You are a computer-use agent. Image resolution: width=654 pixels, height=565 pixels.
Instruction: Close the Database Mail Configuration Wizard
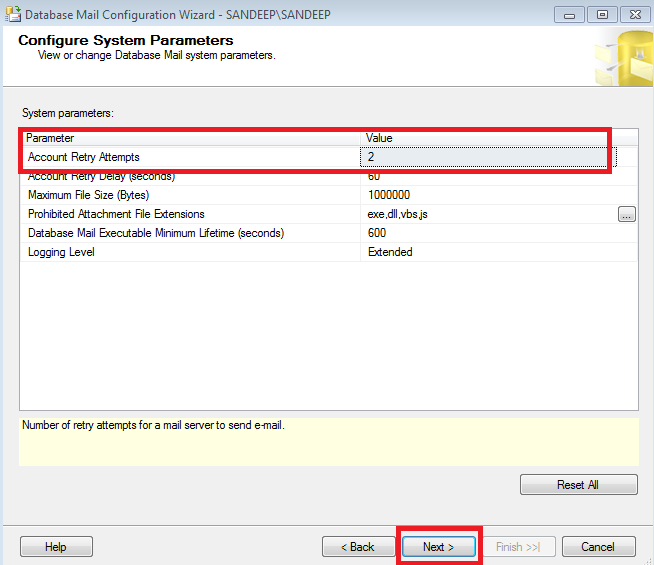pos(635,15)
